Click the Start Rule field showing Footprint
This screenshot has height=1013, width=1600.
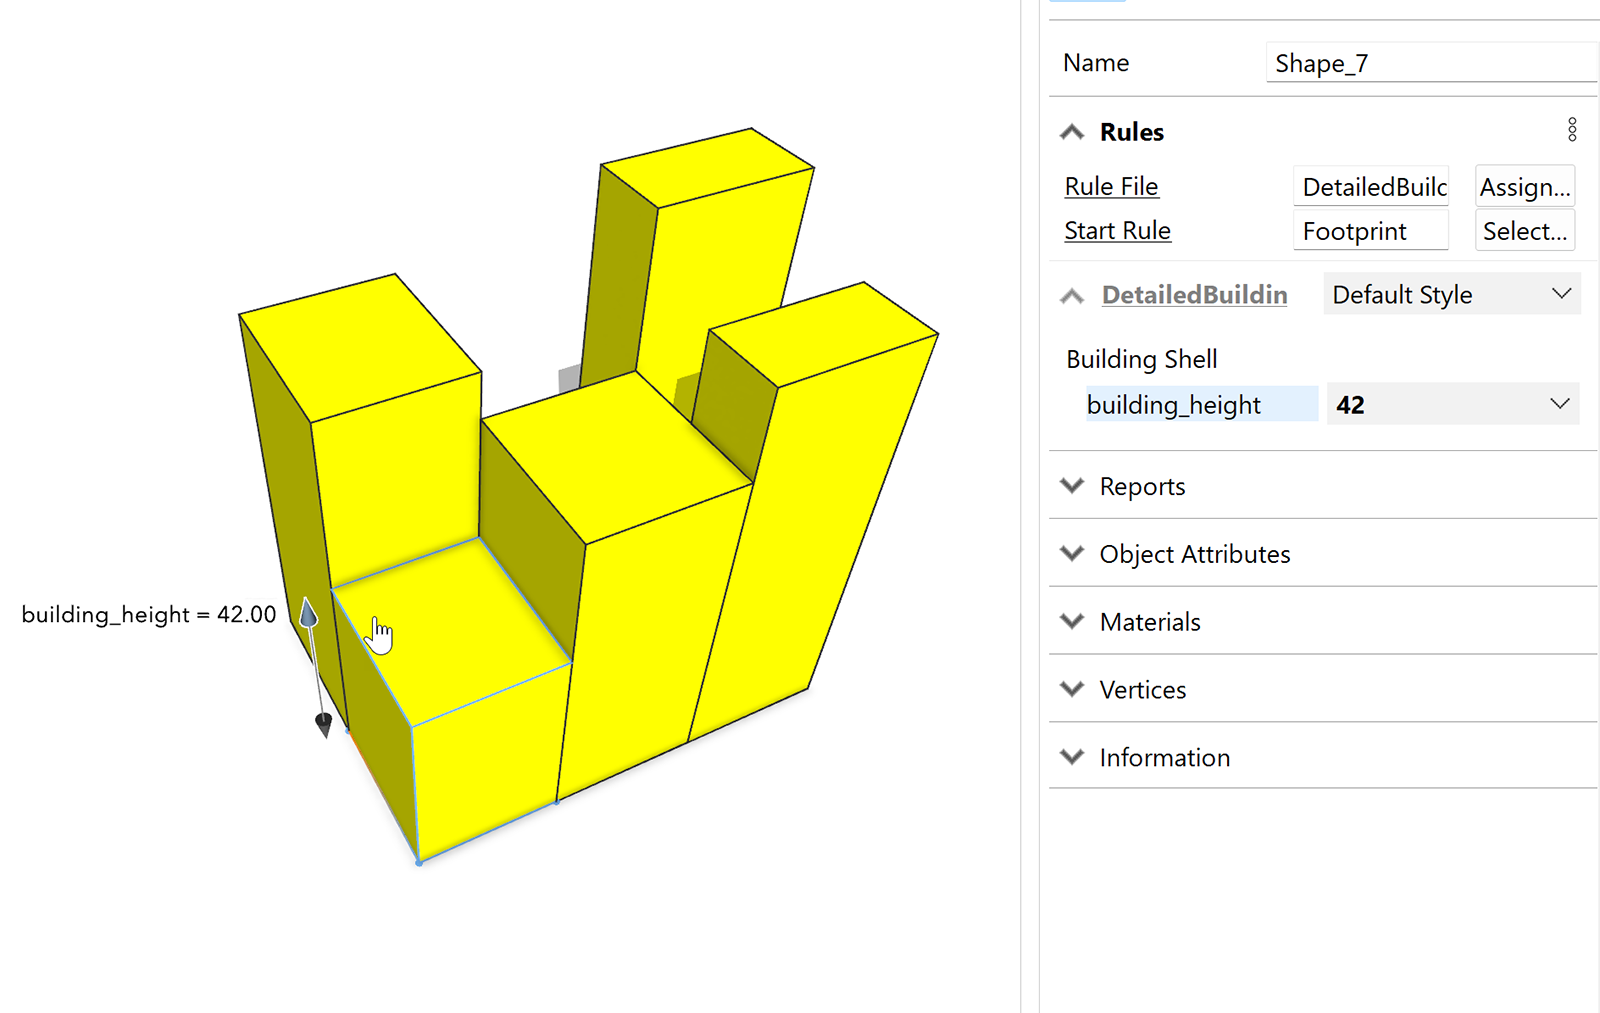tap(1370, 231)
